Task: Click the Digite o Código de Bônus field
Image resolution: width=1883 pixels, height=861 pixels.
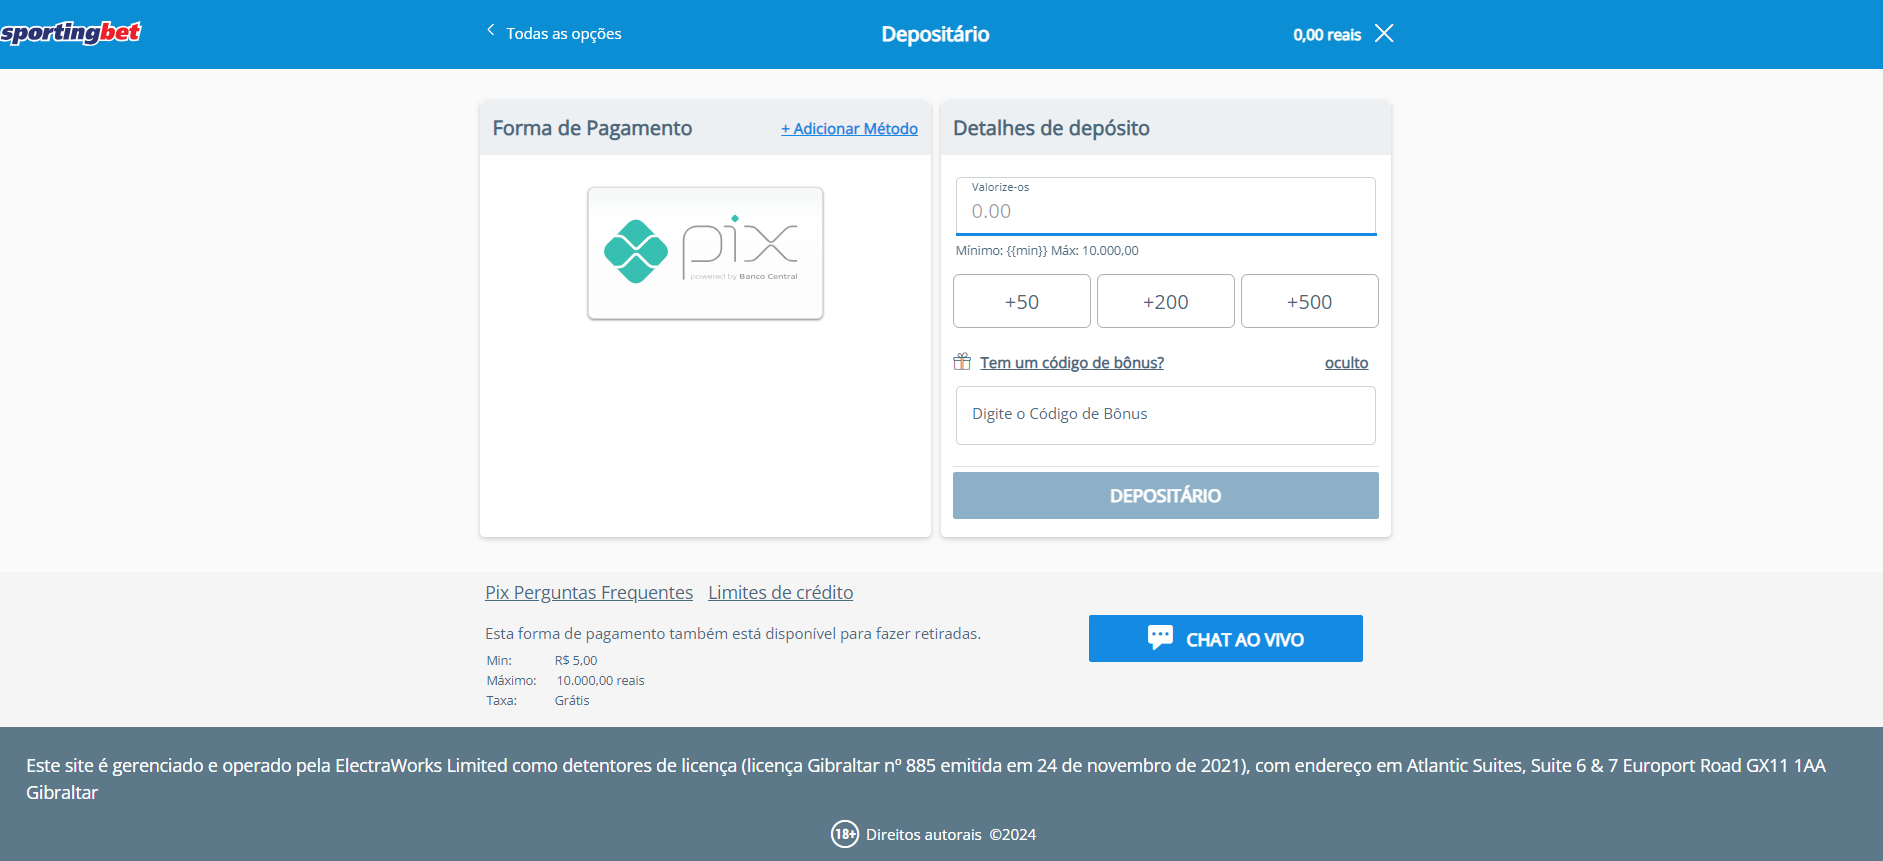Action: tap(1166, 415)
